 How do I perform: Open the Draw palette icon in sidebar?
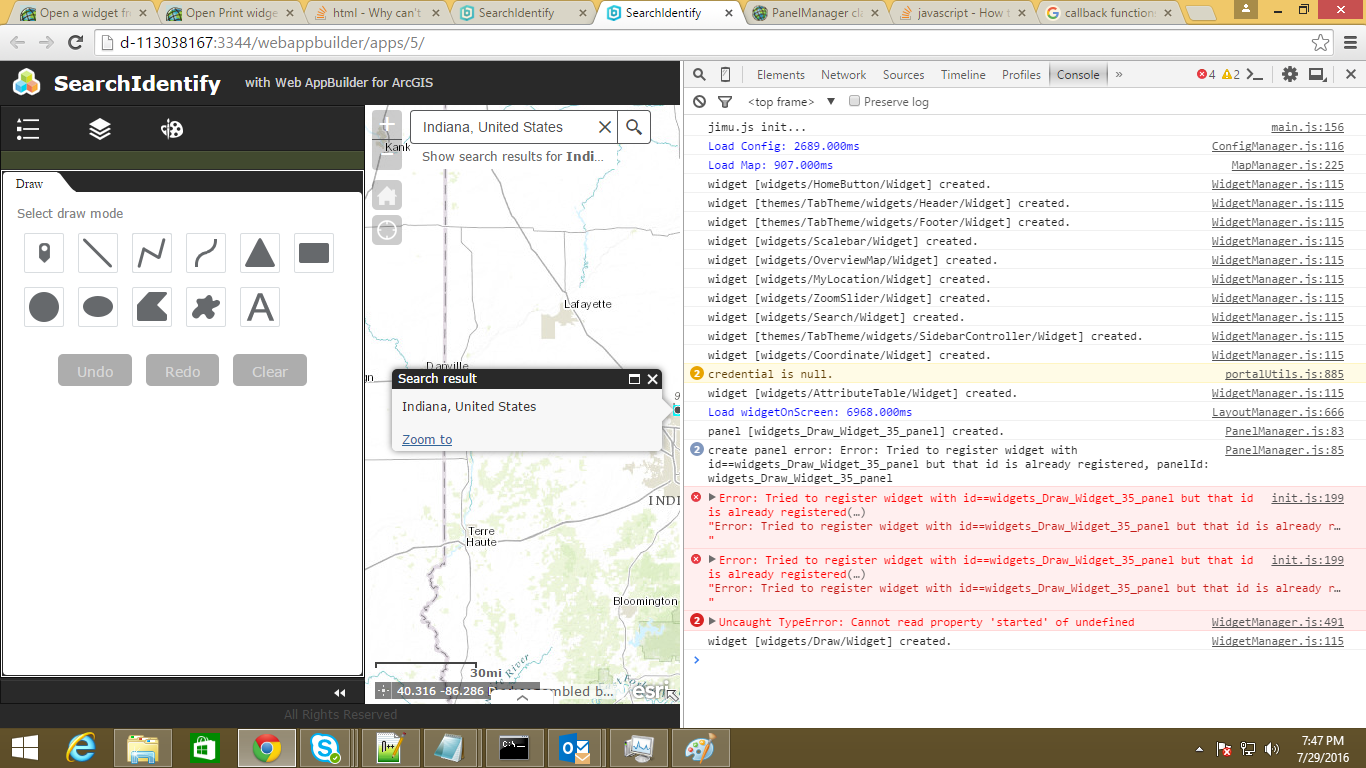[172, 129]
